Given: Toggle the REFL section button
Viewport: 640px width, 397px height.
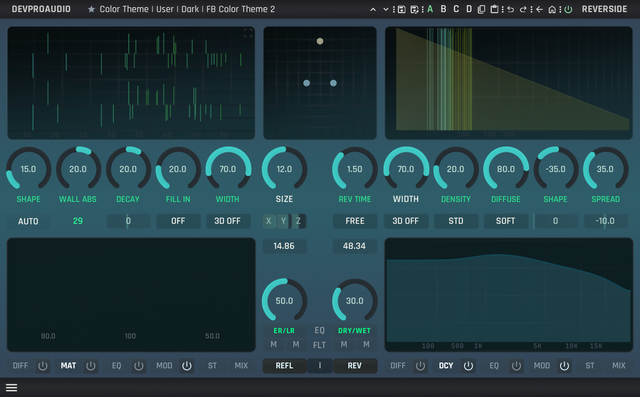Looking at the screenshot, I should click(x=284, y=366).
